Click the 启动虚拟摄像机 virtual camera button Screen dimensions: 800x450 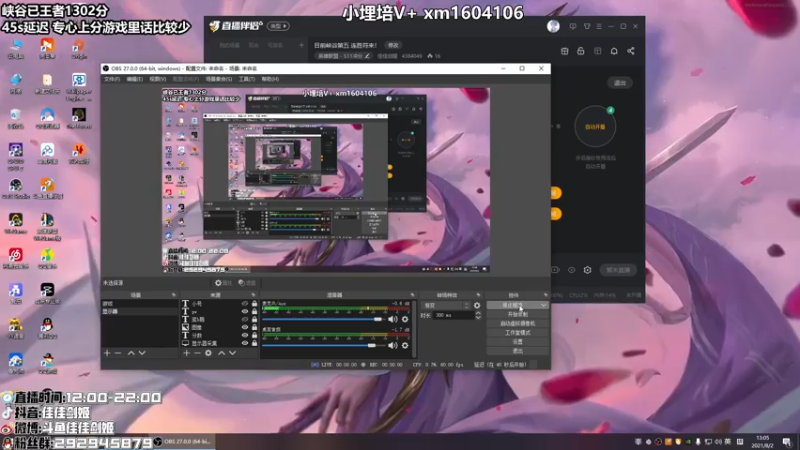(517, 323)
